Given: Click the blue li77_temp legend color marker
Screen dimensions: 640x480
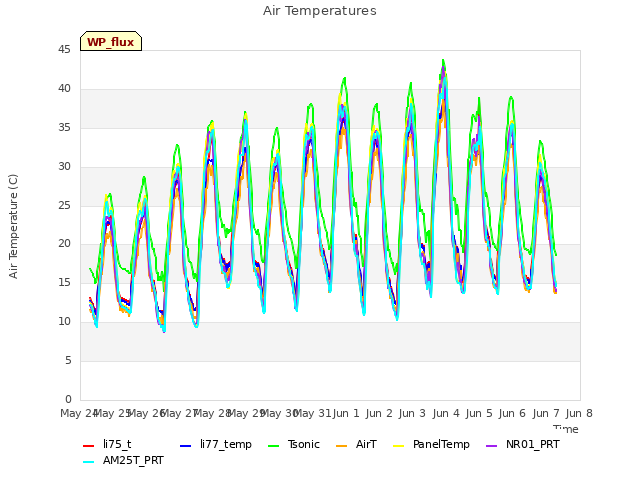Looking at the screenshot, I should (x=186, y=446).
